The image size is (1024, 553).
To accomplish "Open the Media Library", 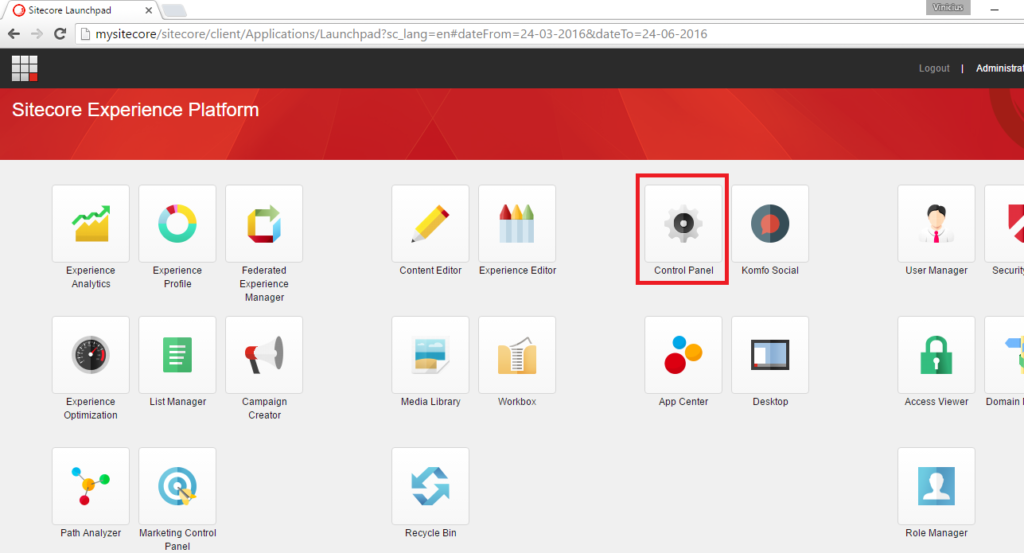I will 430,355.
